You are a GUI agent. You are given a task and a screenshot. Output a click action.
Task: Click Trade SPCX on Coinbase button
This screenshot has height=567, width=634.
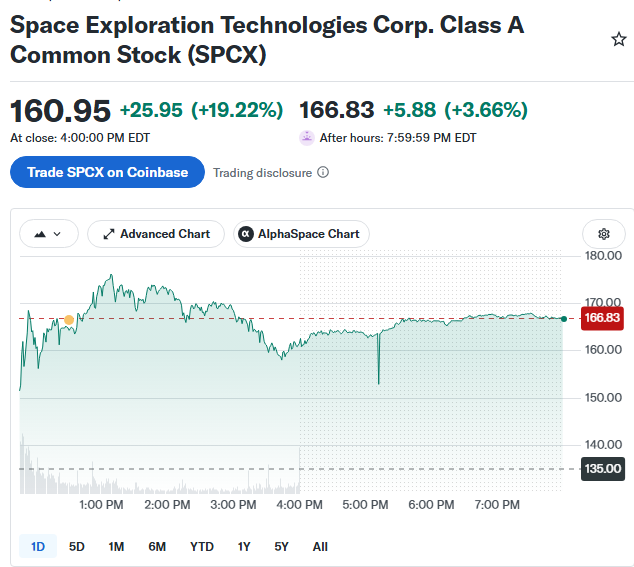[107, 172]
